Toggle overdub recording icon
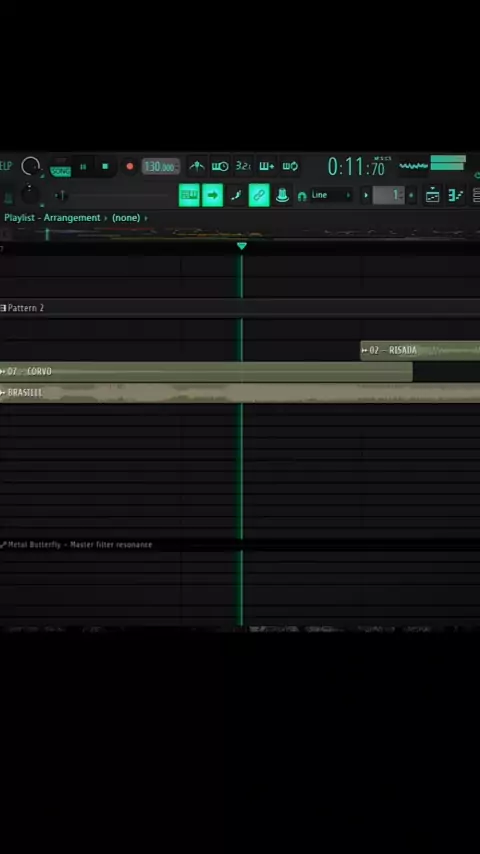 (x=266, y=166)
